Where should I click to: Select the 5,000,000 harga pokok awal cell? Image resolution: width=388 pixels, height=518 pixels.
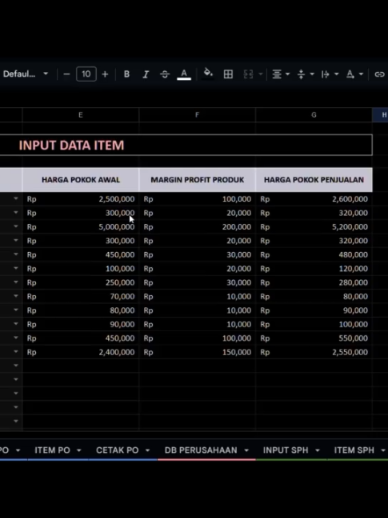click(x=80, y=227)
